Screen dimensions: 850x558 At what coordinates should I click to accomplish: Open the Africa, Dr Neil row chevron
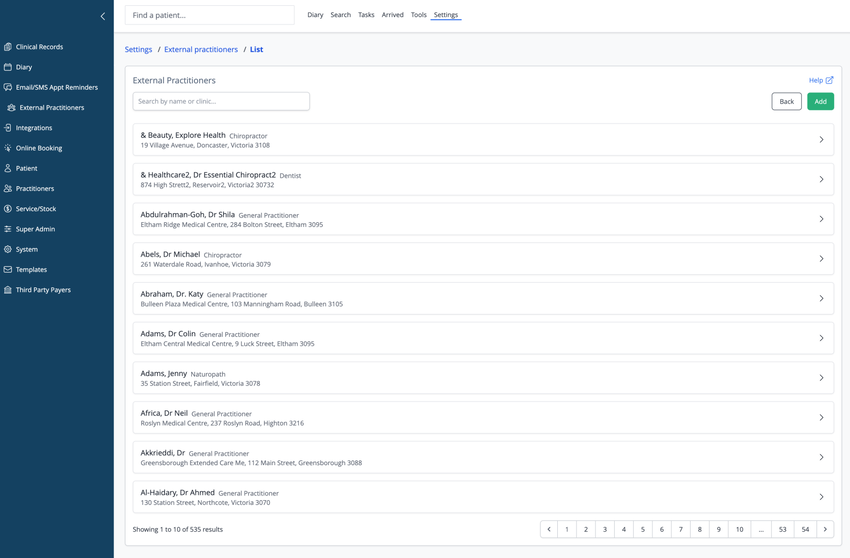point(821,418)
